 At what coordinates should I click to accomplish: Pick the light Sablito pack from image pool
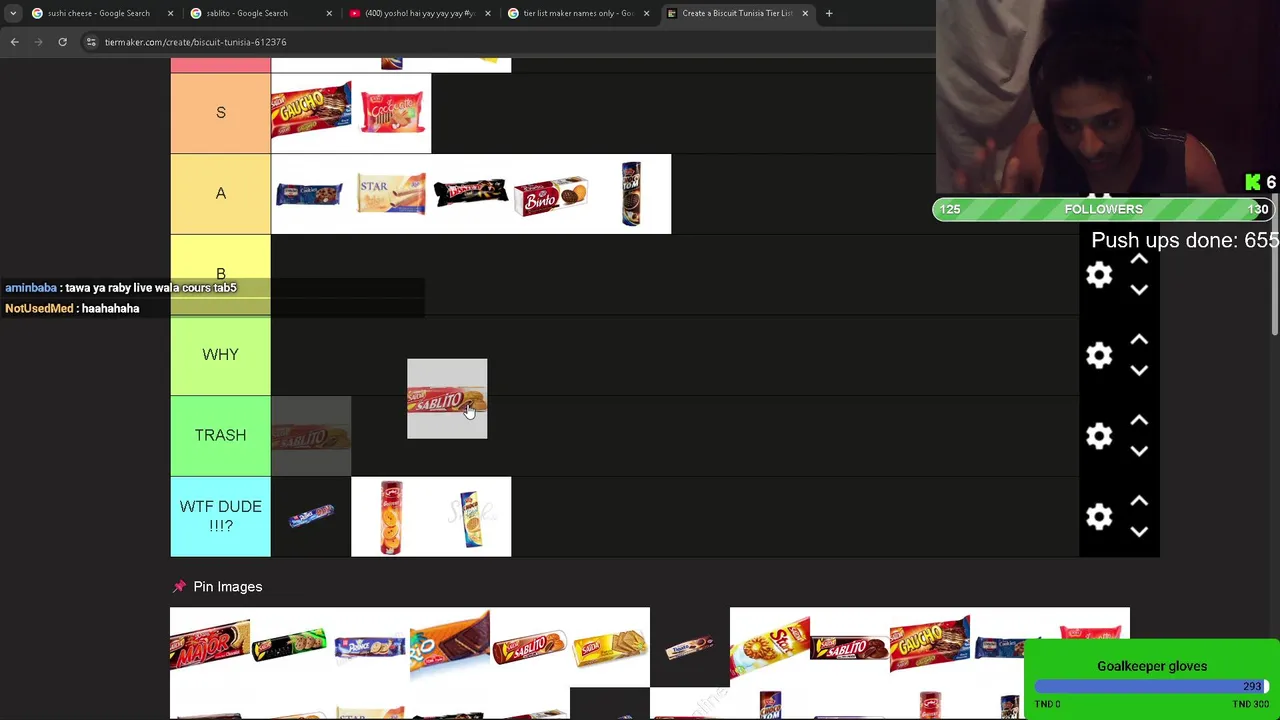[530, 648]
